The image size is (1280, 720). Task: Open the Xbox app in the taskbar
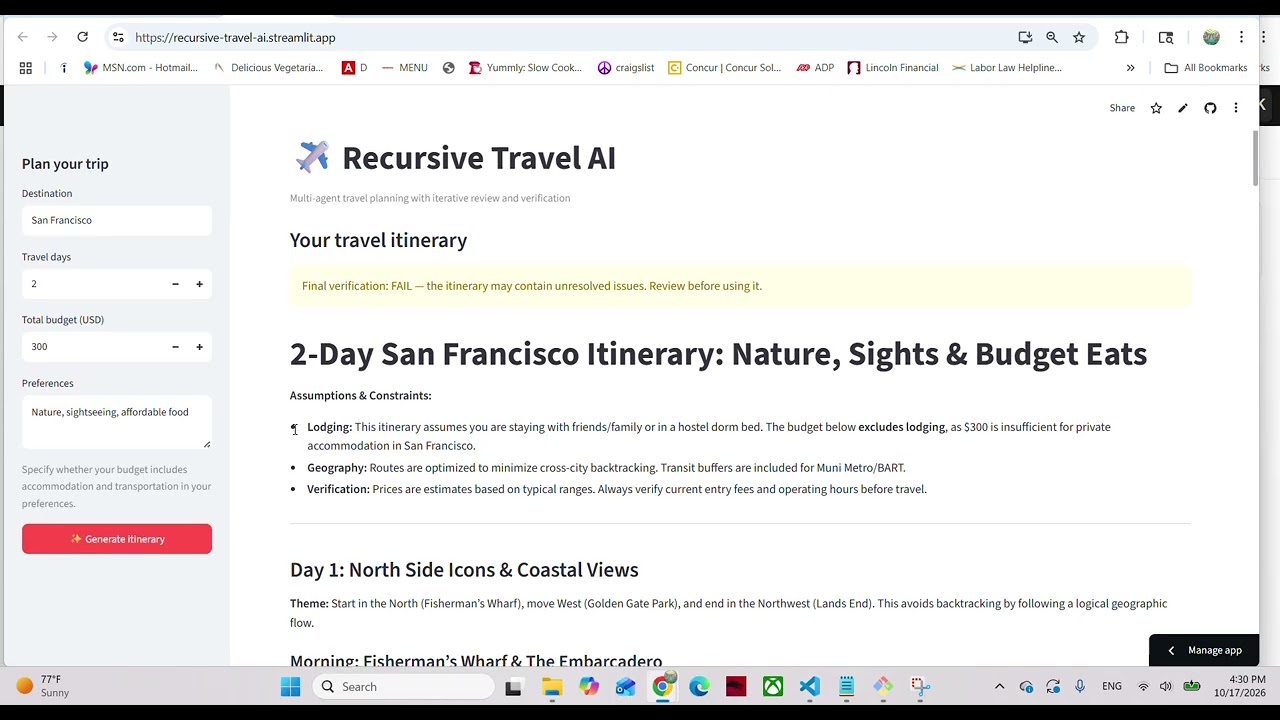pyautogui.click(x=773, y=687)
